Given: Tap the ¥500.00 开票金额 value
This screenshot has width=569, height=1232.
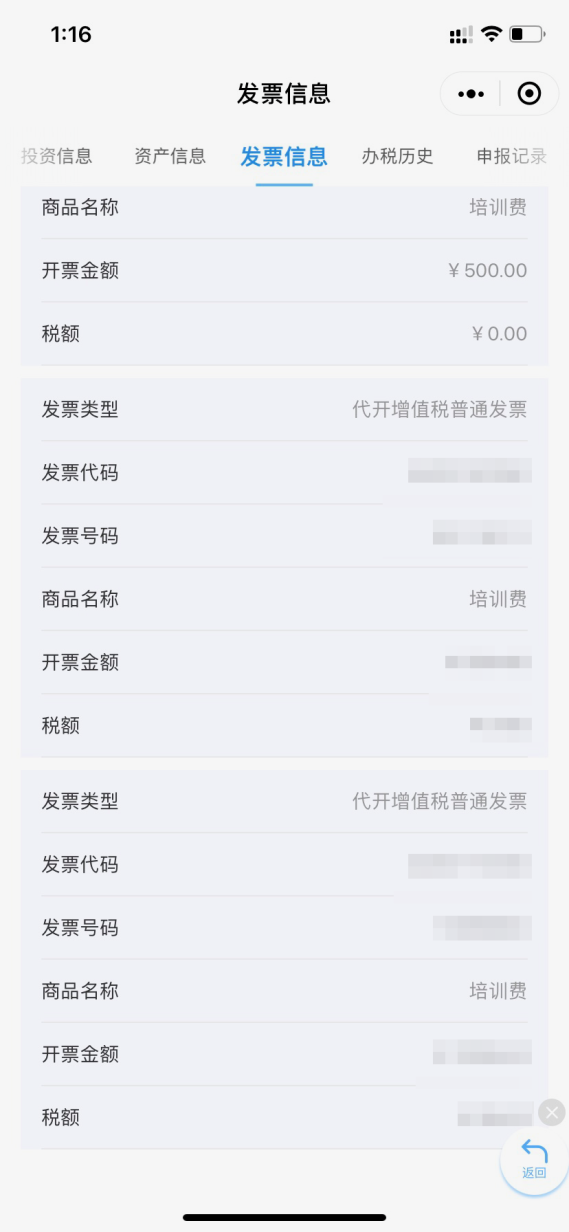Looking at the screenshot, I should 488,271.
